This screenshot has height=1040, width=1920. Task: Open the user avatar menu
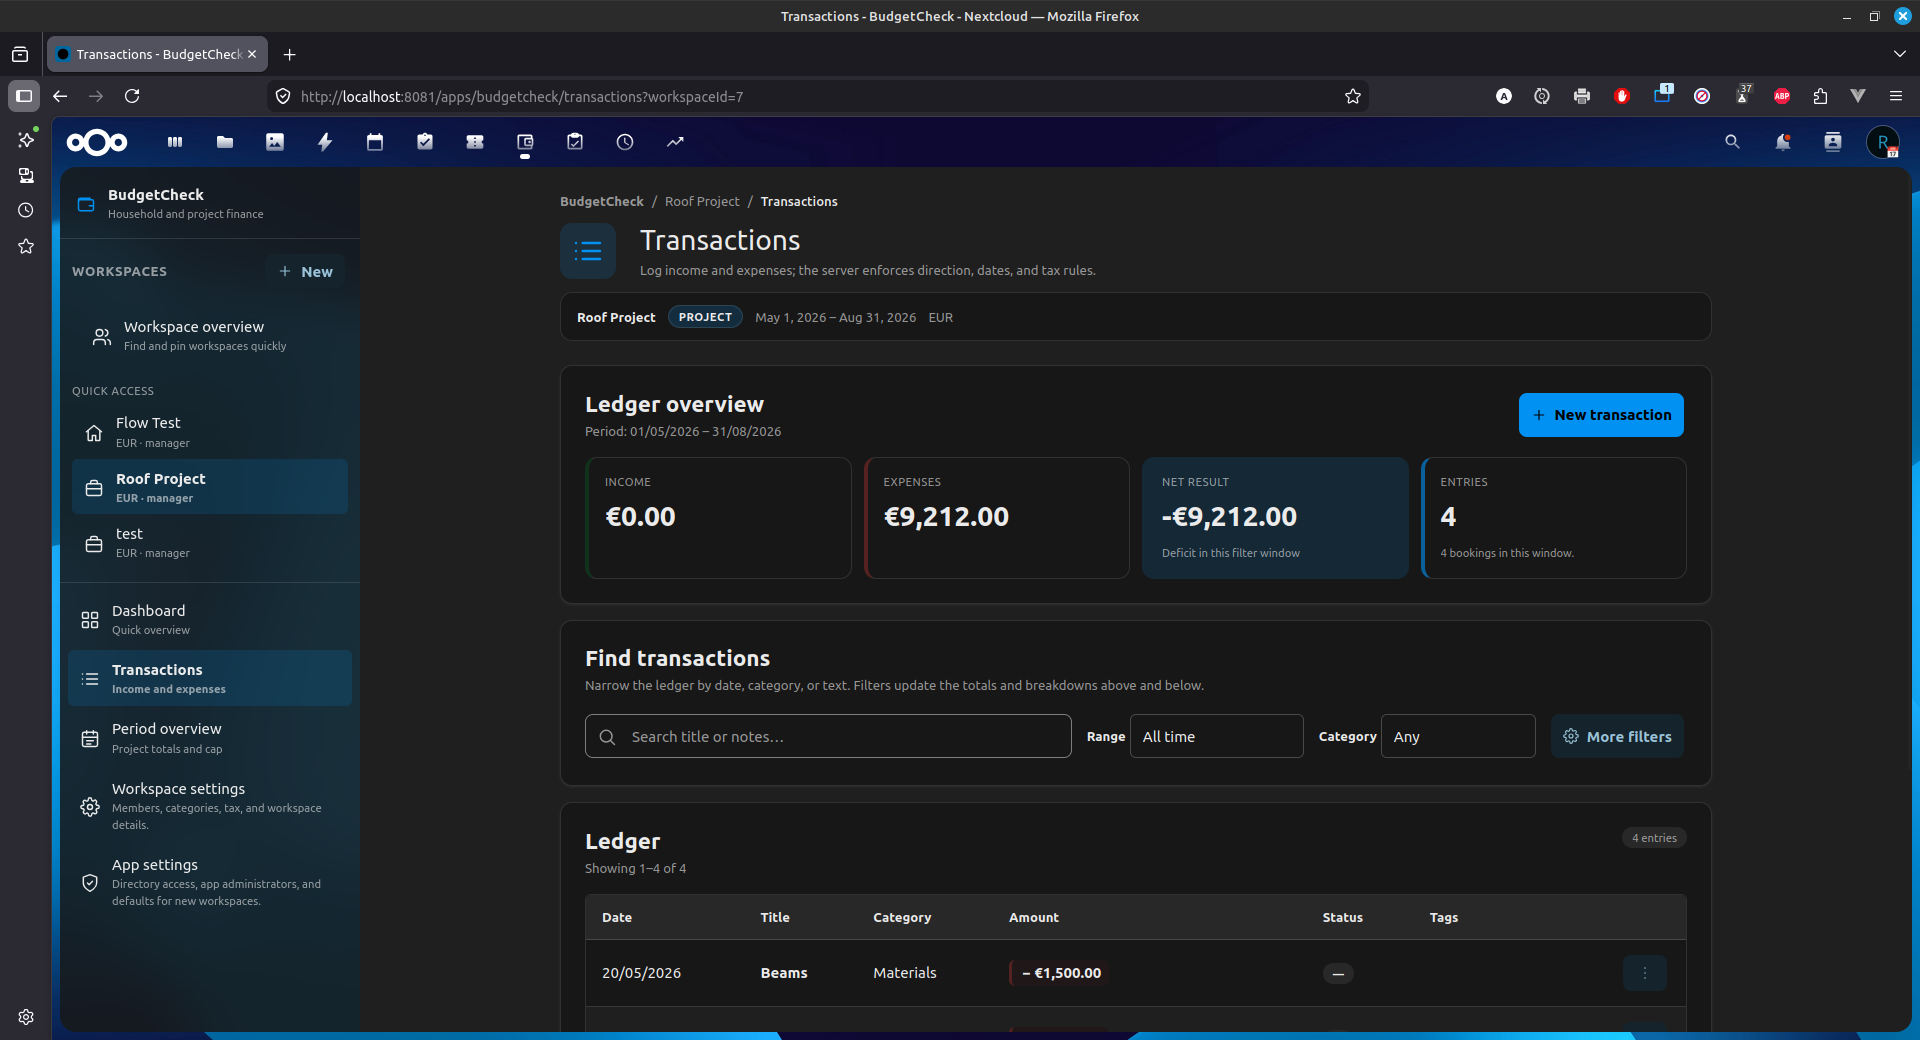(x=1883, y=142)
